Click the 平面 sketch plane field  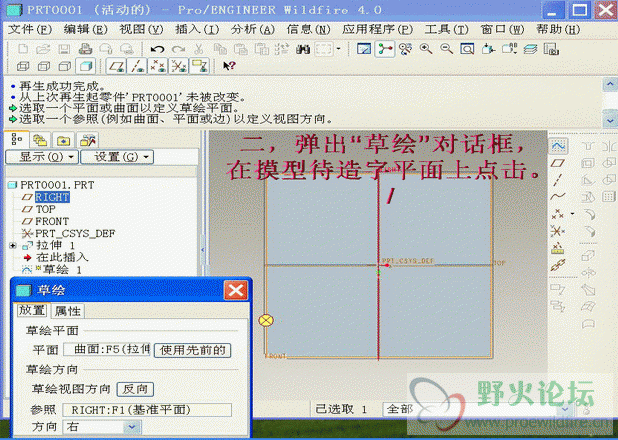click(x=107, y=350)
